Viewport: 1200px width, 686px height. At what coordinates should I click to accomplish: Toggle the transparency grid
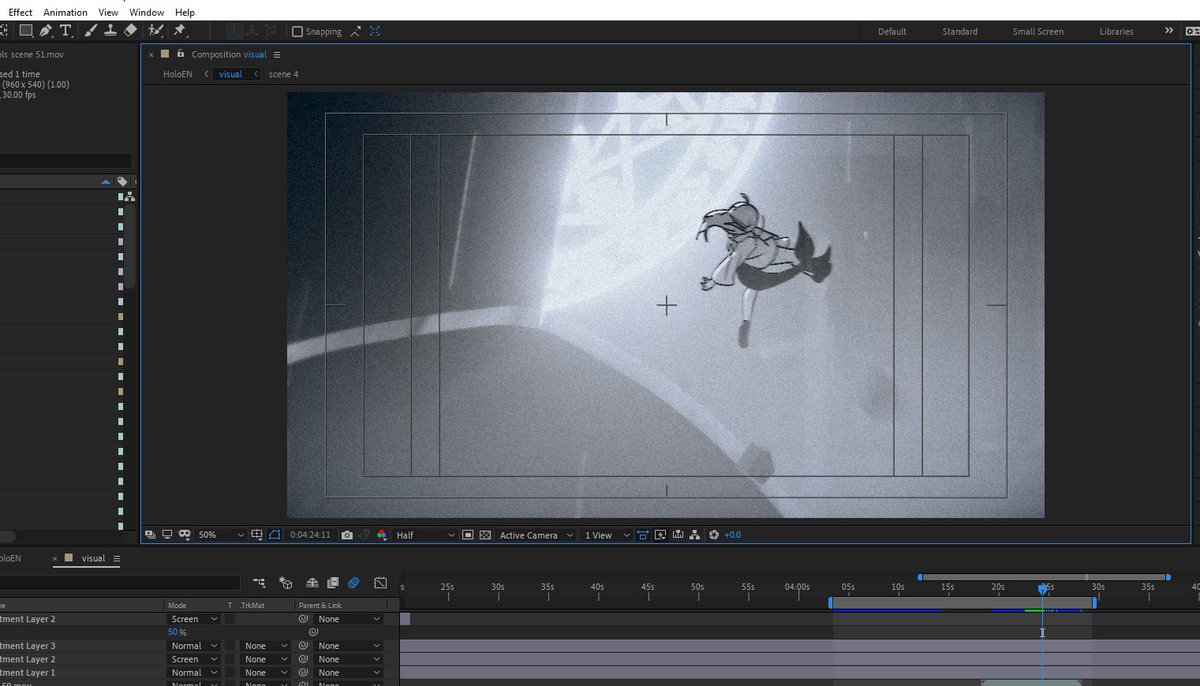click(485, 535)
